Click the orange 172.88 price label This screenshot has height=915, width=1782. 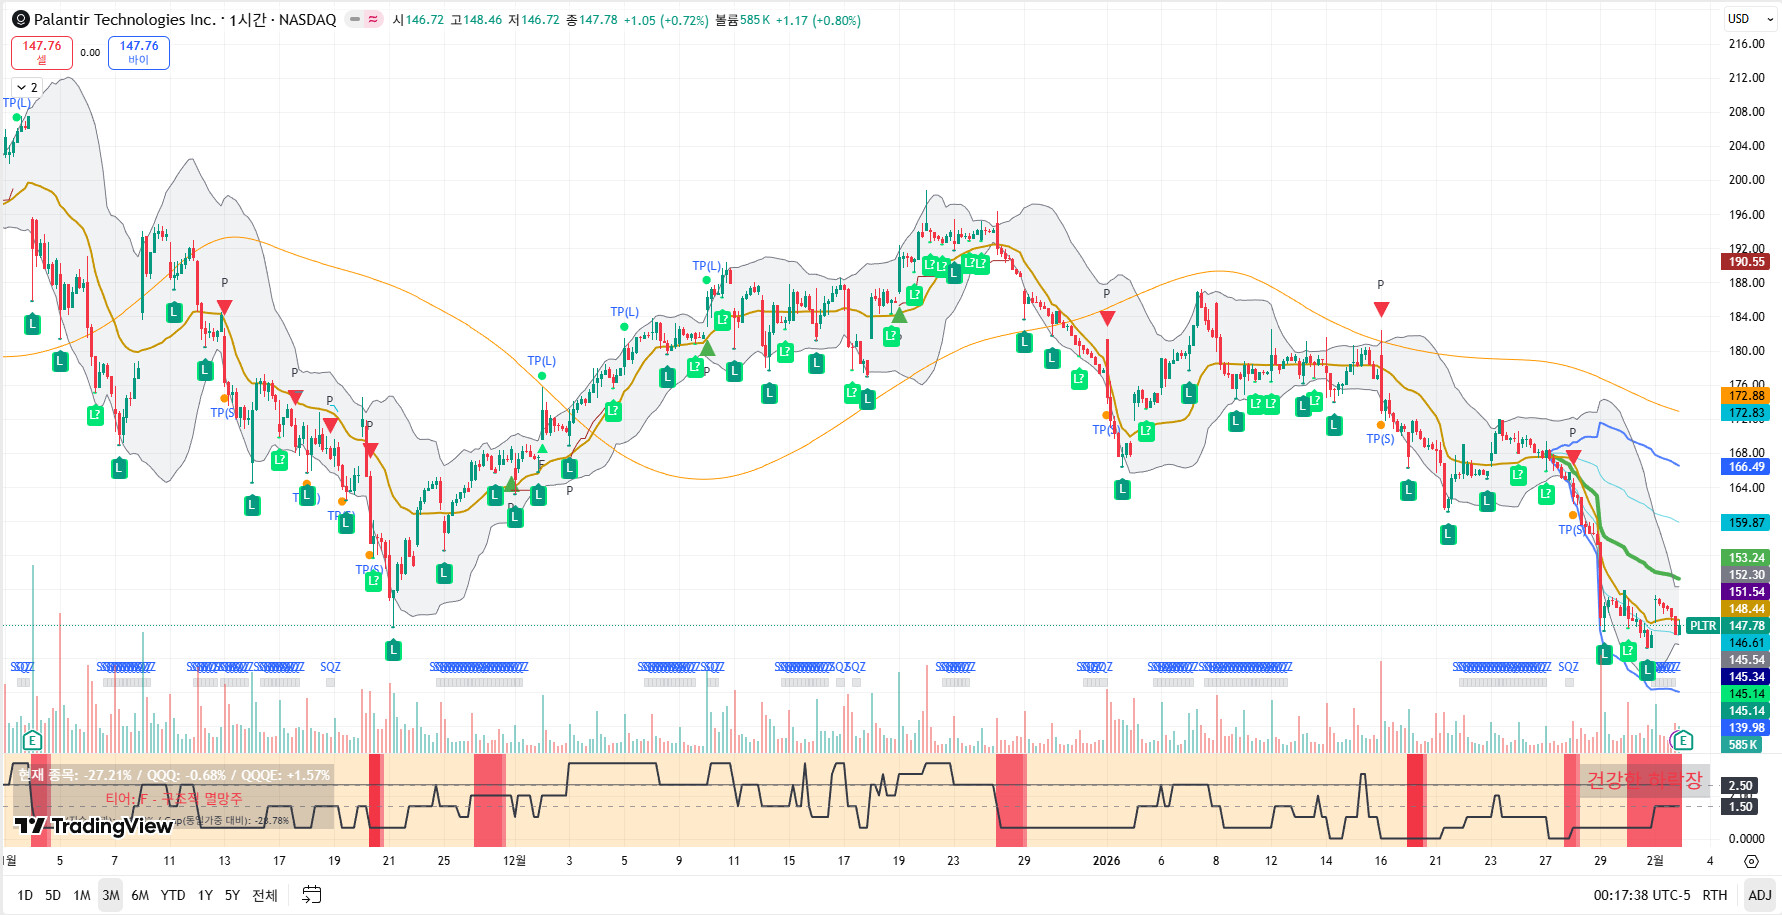tap(1746, 396)
